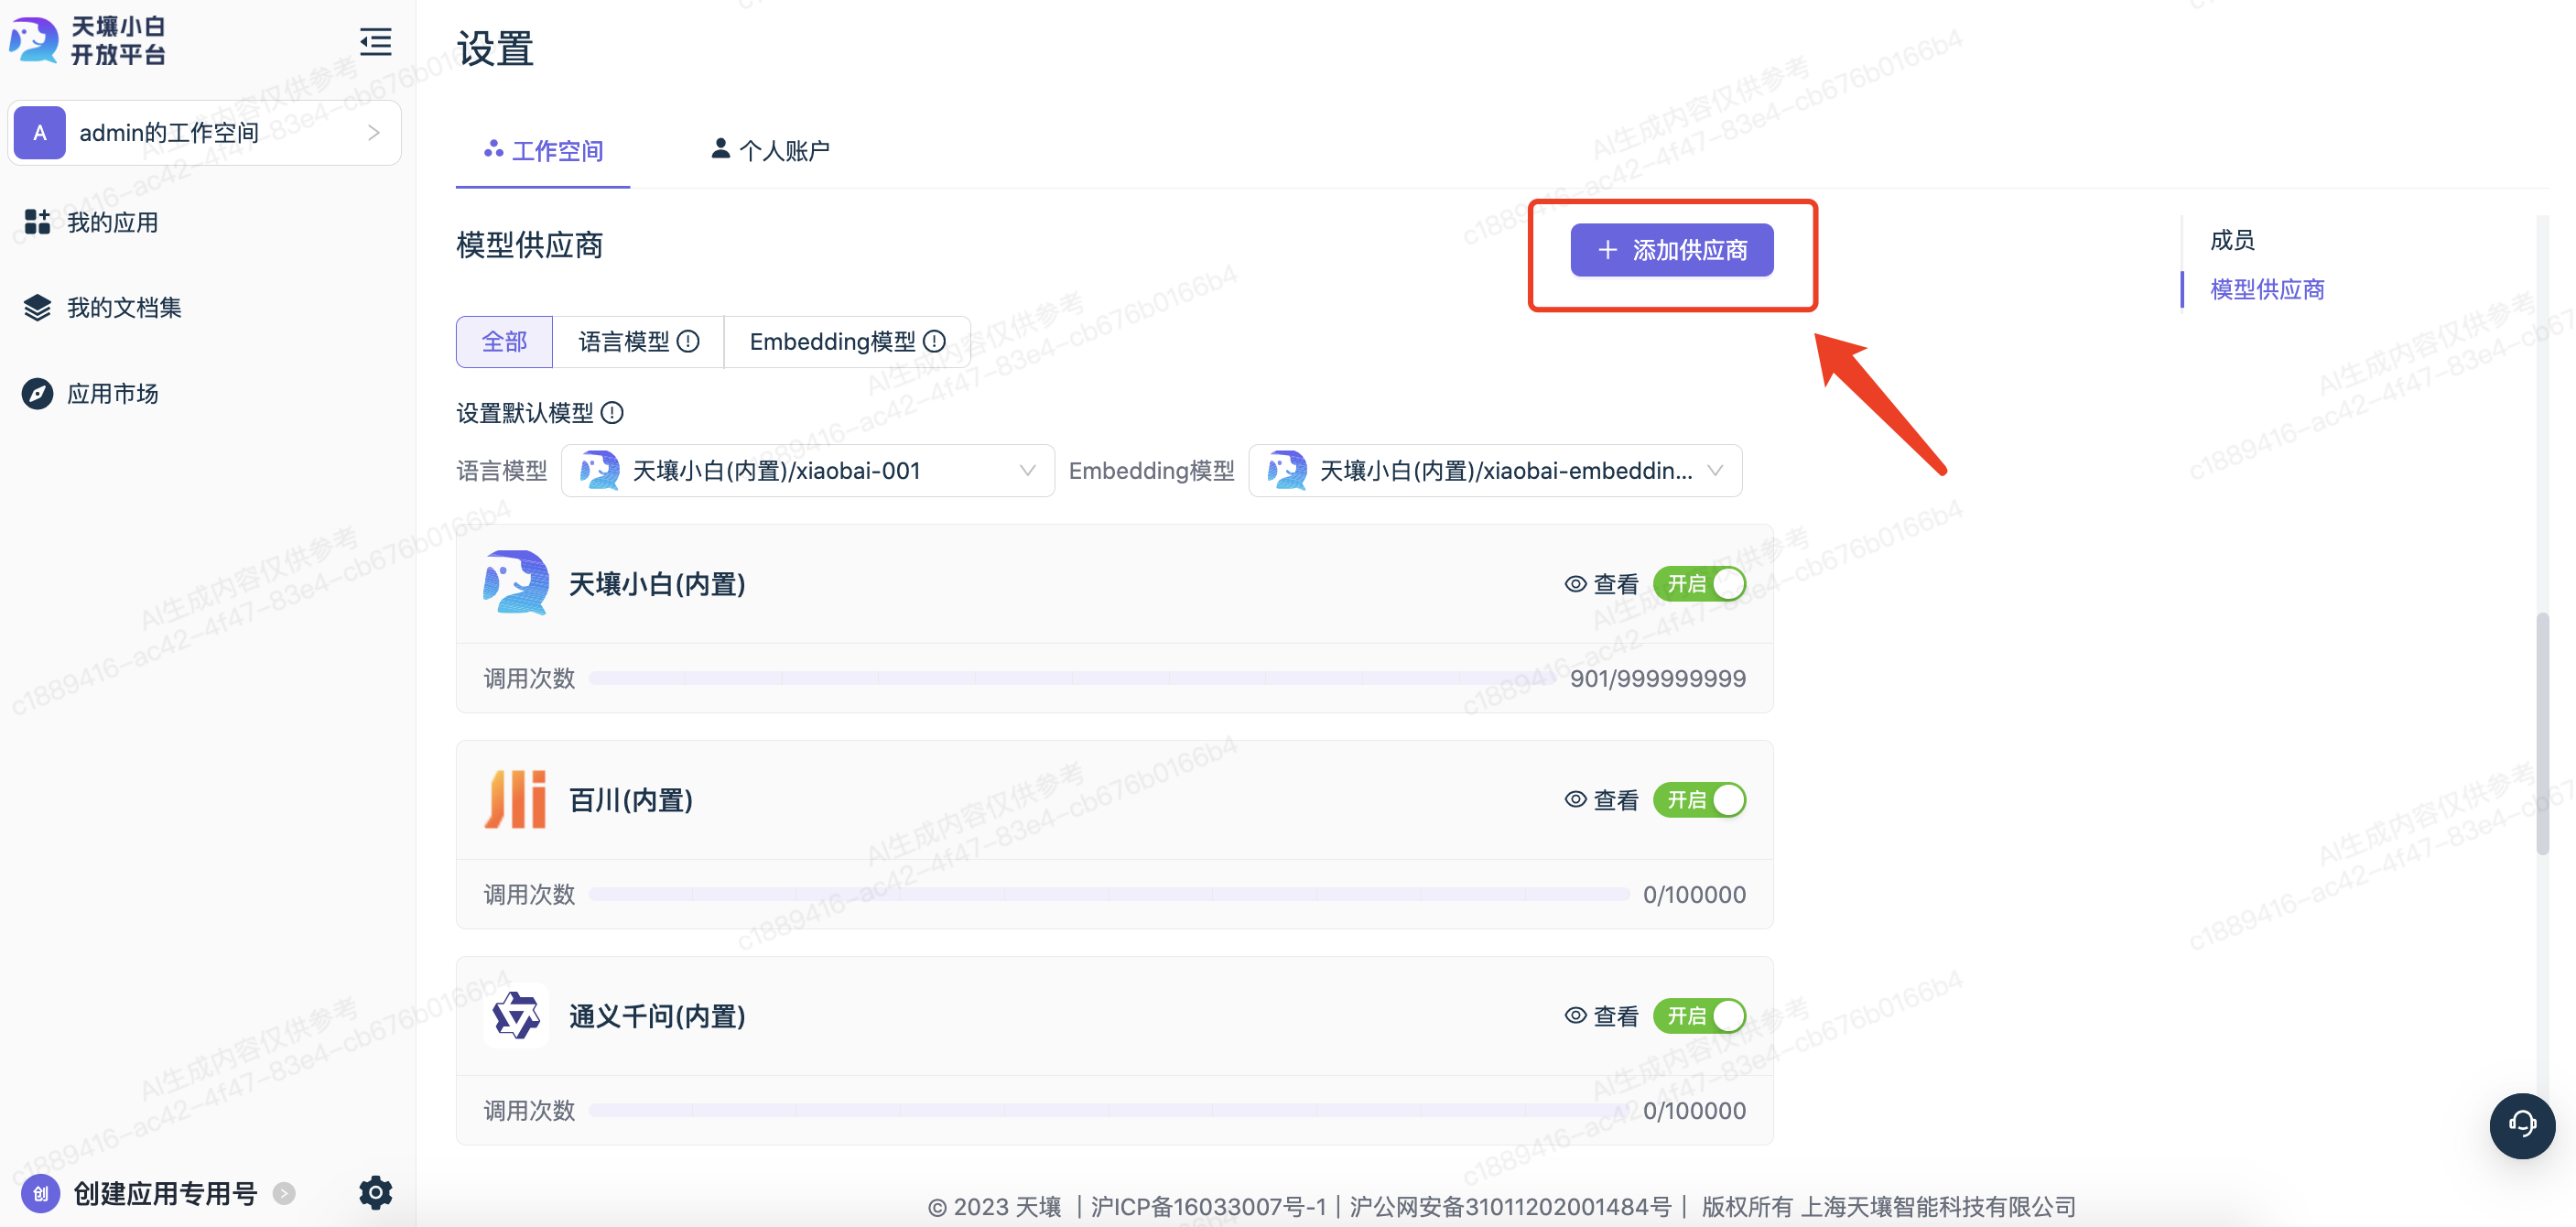Click the 沪ICP备16033007号-1 footer link
The height and width of the screenshot is (1227, 2576).
(x=1209, y=1206)
